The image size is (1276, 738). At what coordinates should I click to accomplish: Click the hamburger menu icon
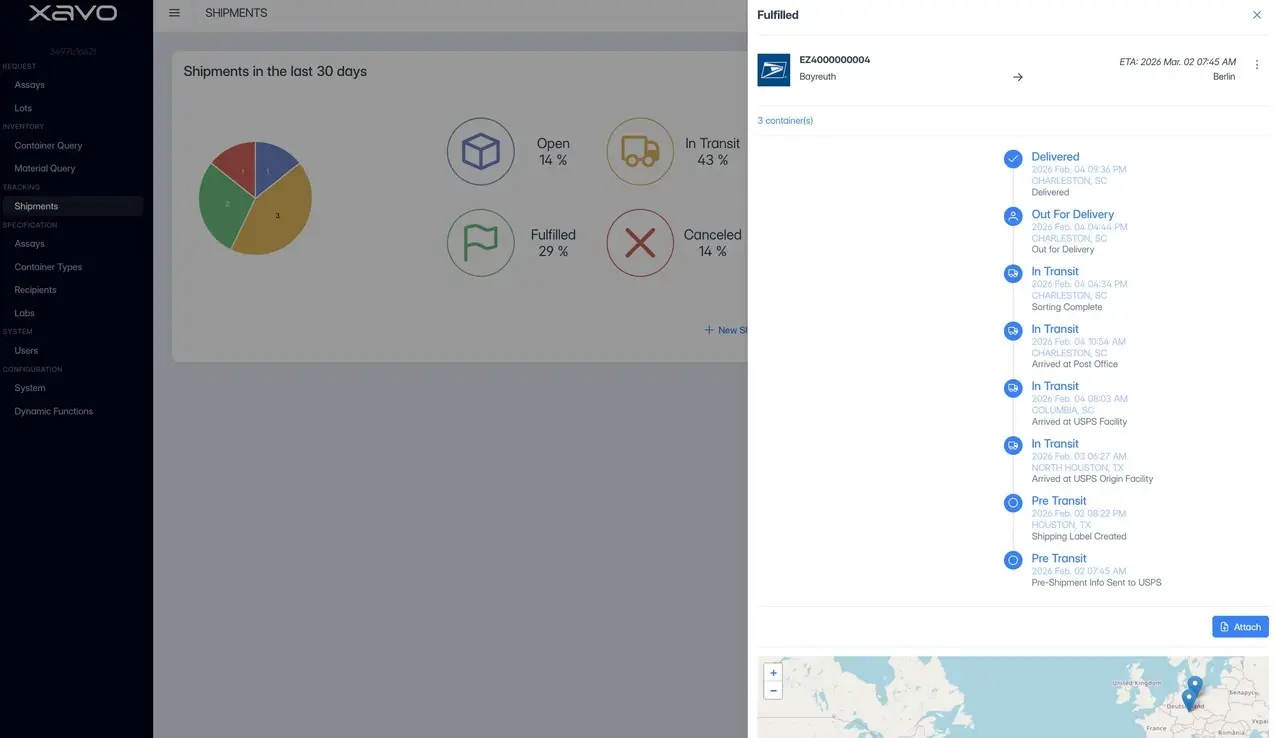tap(174, 13)
